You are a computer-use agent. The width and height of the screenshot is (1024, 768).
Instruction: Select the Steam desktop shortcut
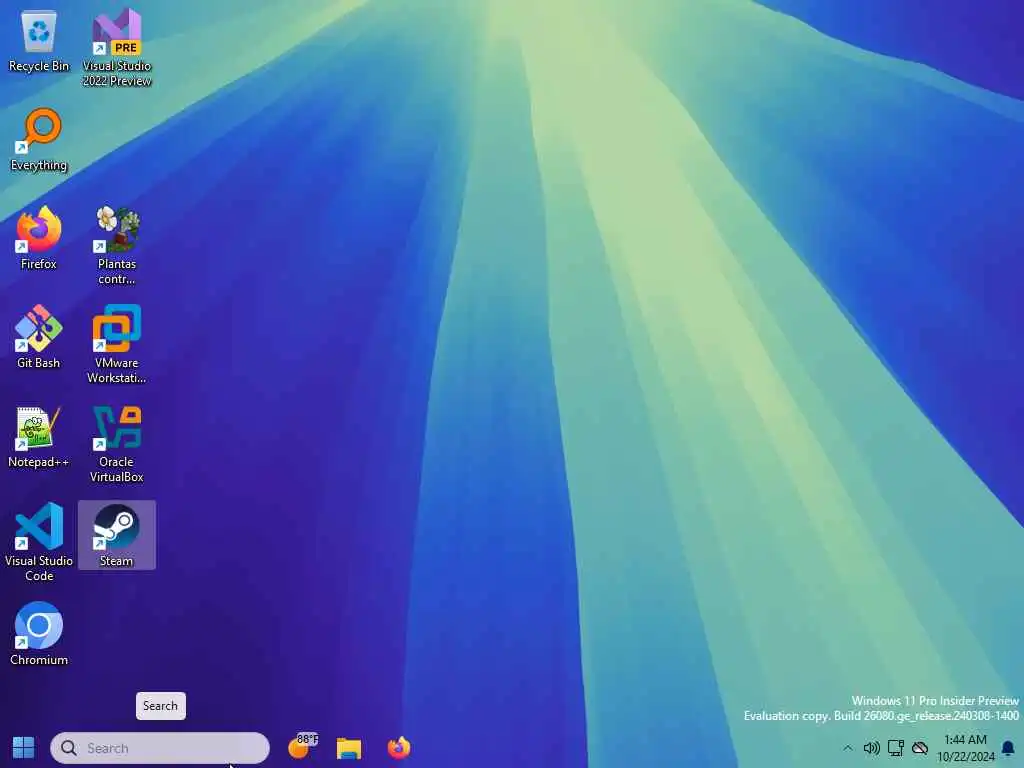117,536
